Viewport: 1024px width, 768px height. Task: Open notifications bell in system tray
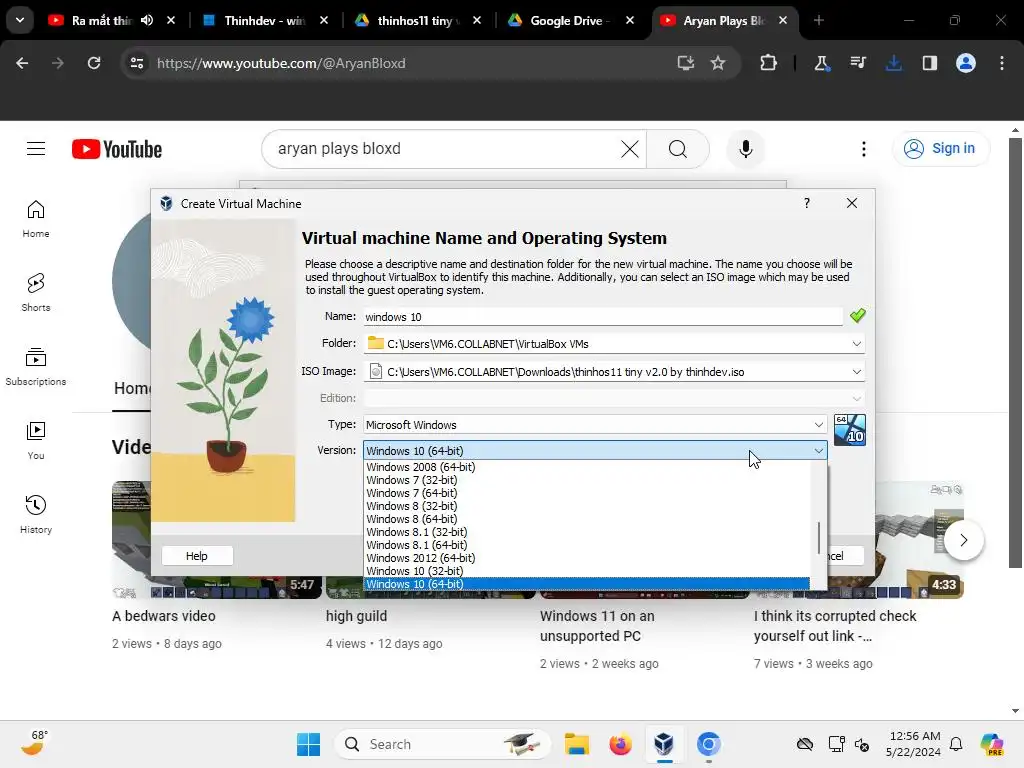tap(955, 744)
